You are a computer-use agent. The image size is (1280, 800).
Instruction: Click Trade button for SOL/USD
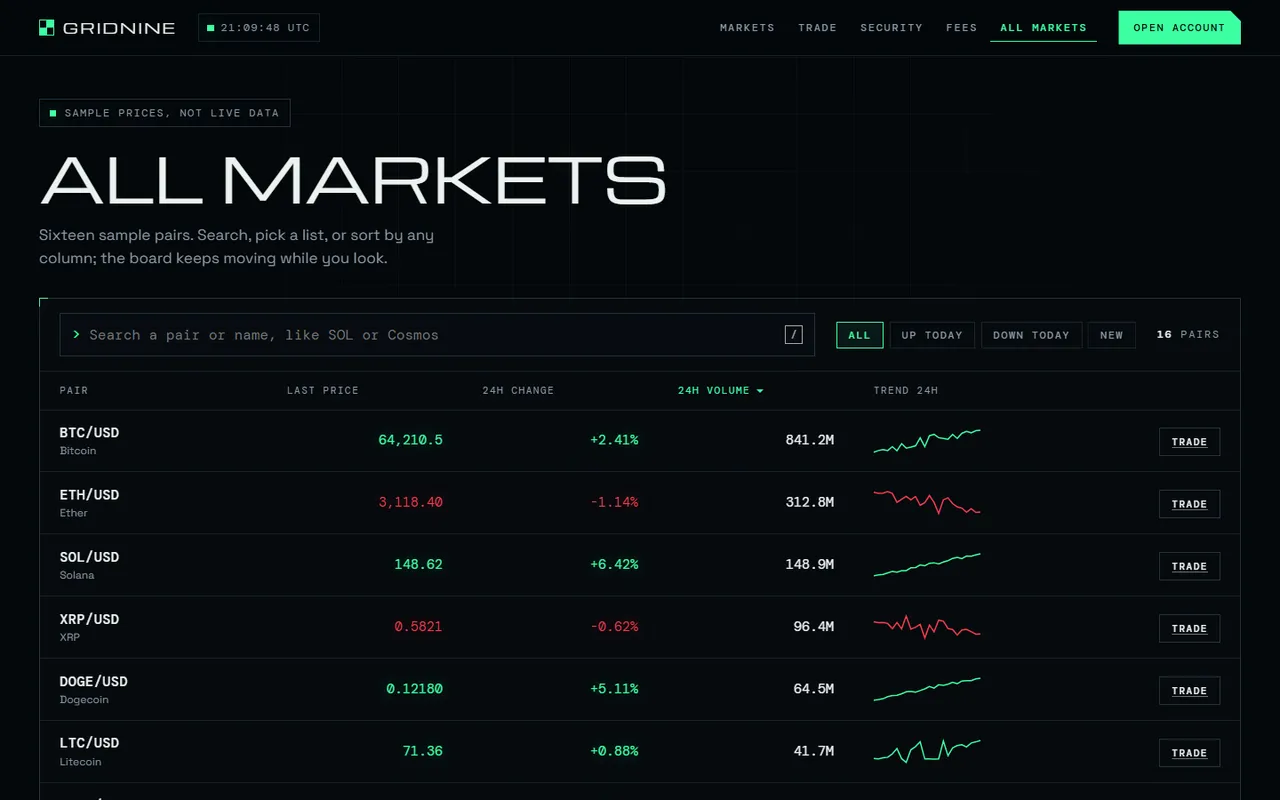coord(1189,566)
